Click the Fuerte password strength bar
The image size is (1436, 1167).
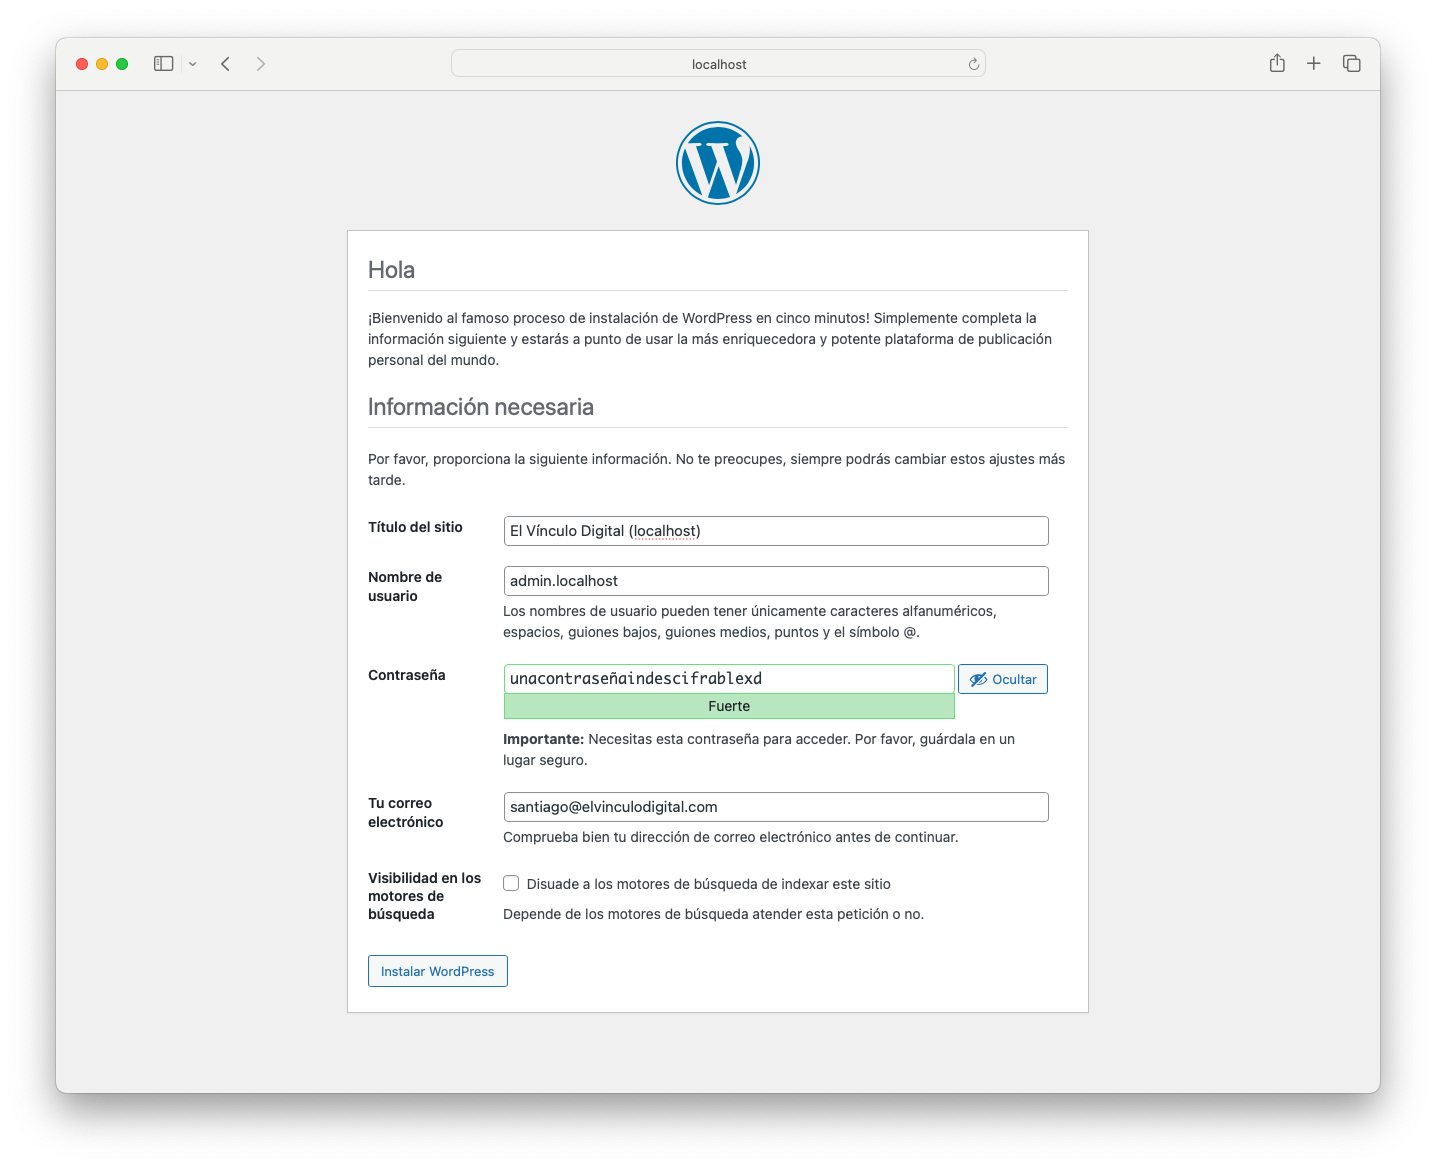pos(728,706)
